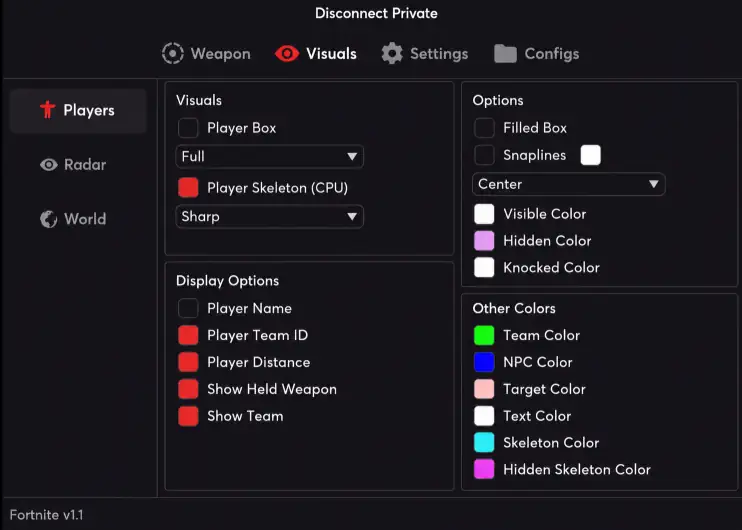Open the Configs folder tab
Screen dimensions: 742x530
click(537, 53)
